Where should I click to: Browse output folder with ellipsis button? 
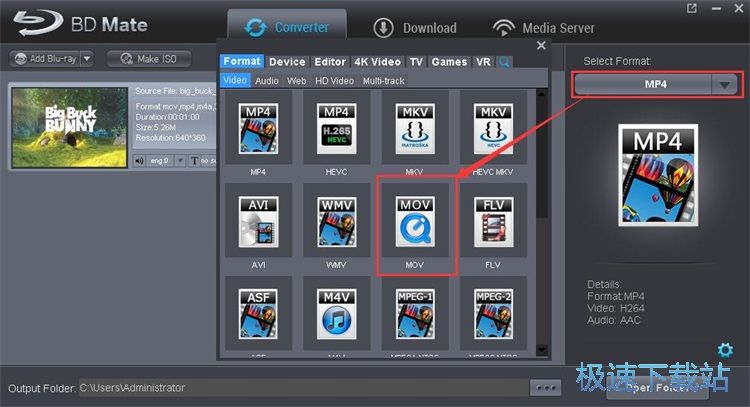[x=546, y=387]
